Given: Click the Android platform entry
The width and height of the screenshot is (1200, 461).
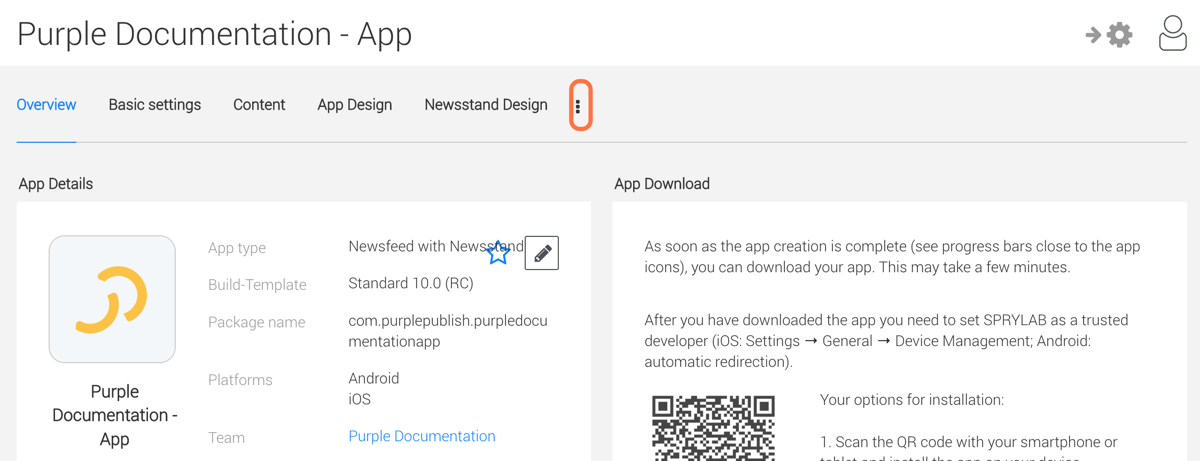Looking at the screenshot, I should [374, 378].
